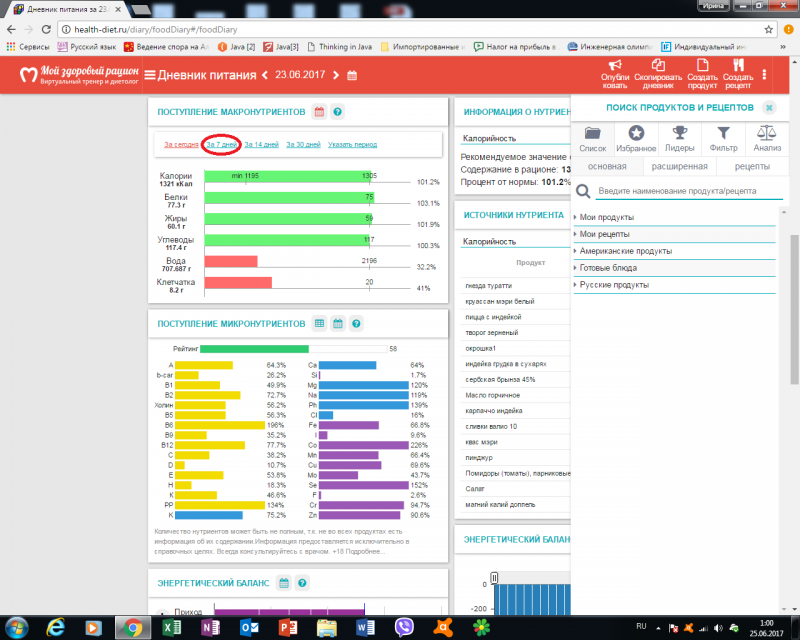Open table view icon in micronutrients panel
Viewport: 800px width, 640px height.
319,324
